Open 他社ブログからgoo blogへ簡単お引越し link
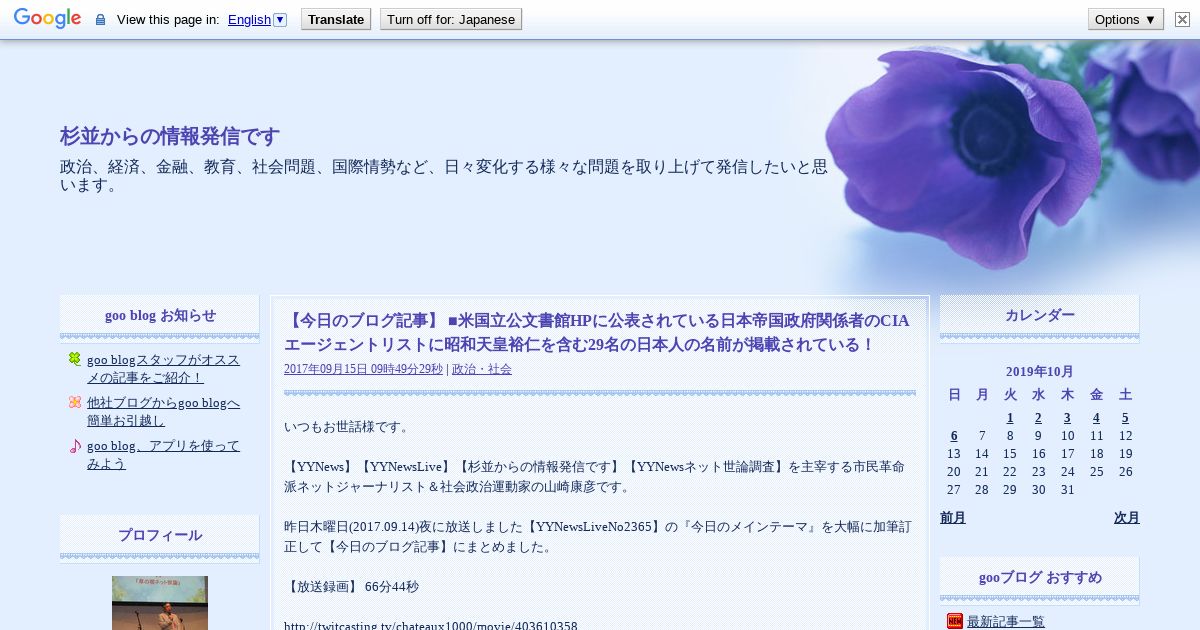 [163, 411]
